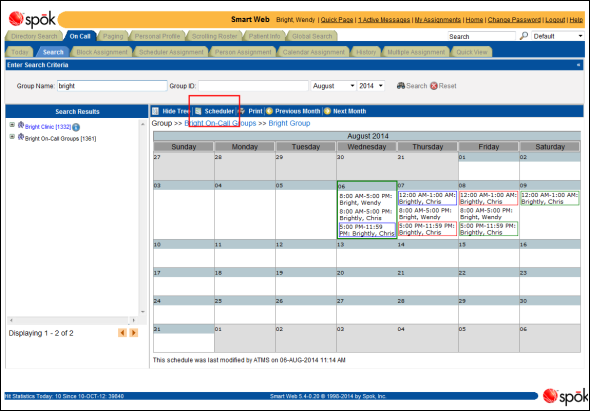Collapse the Enter Search Criteria panel
The height and width of the screenshot is (411, 590).
click(x=578, y=65)
